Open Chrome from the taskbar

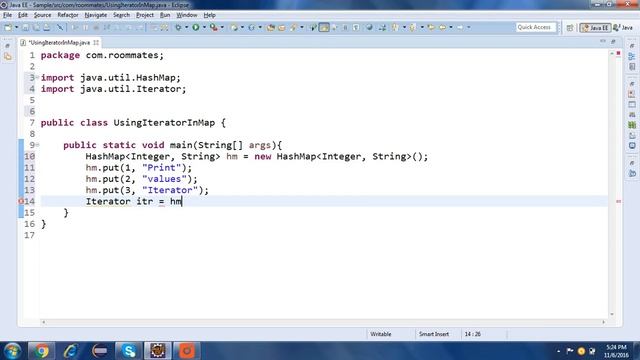[x=41, y=351]
